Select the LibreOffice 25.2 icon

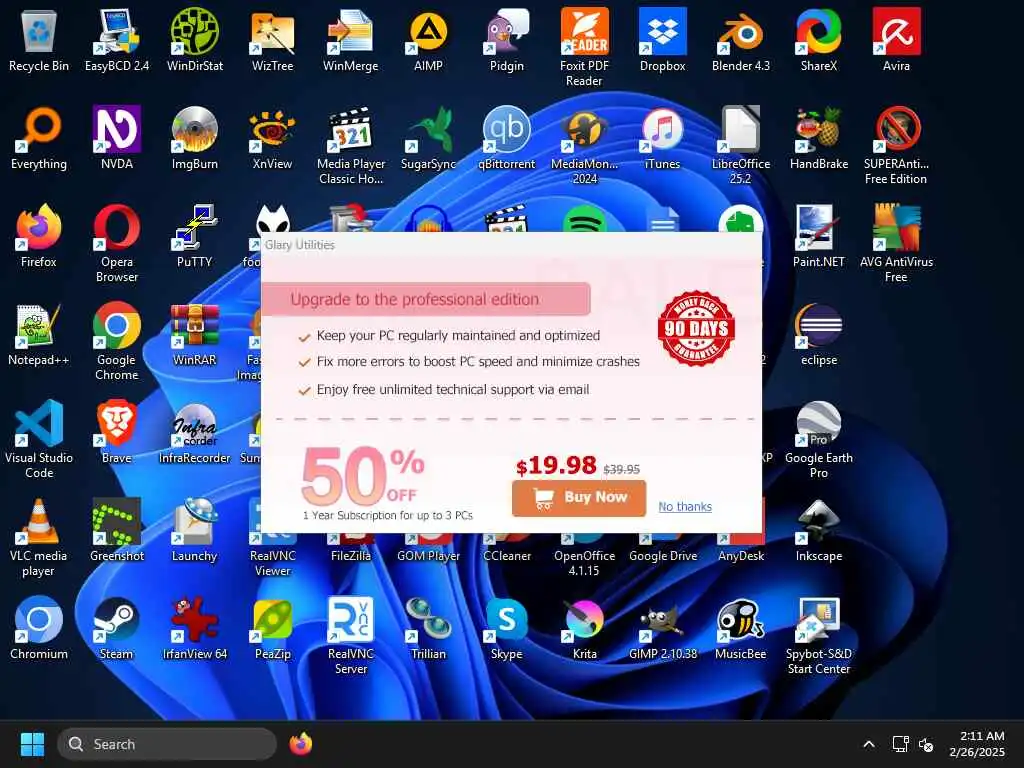point(741,145)
